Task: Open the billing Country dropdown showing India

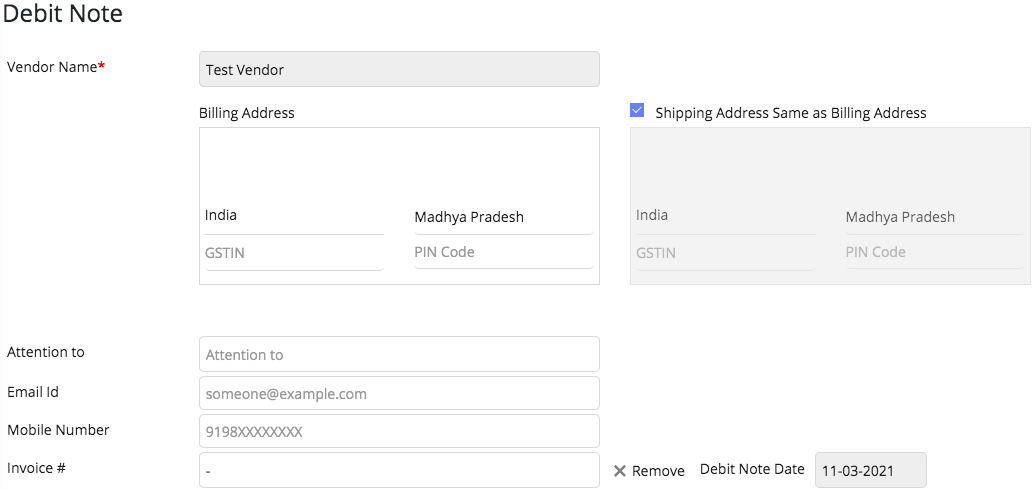Action: (293, 216)
